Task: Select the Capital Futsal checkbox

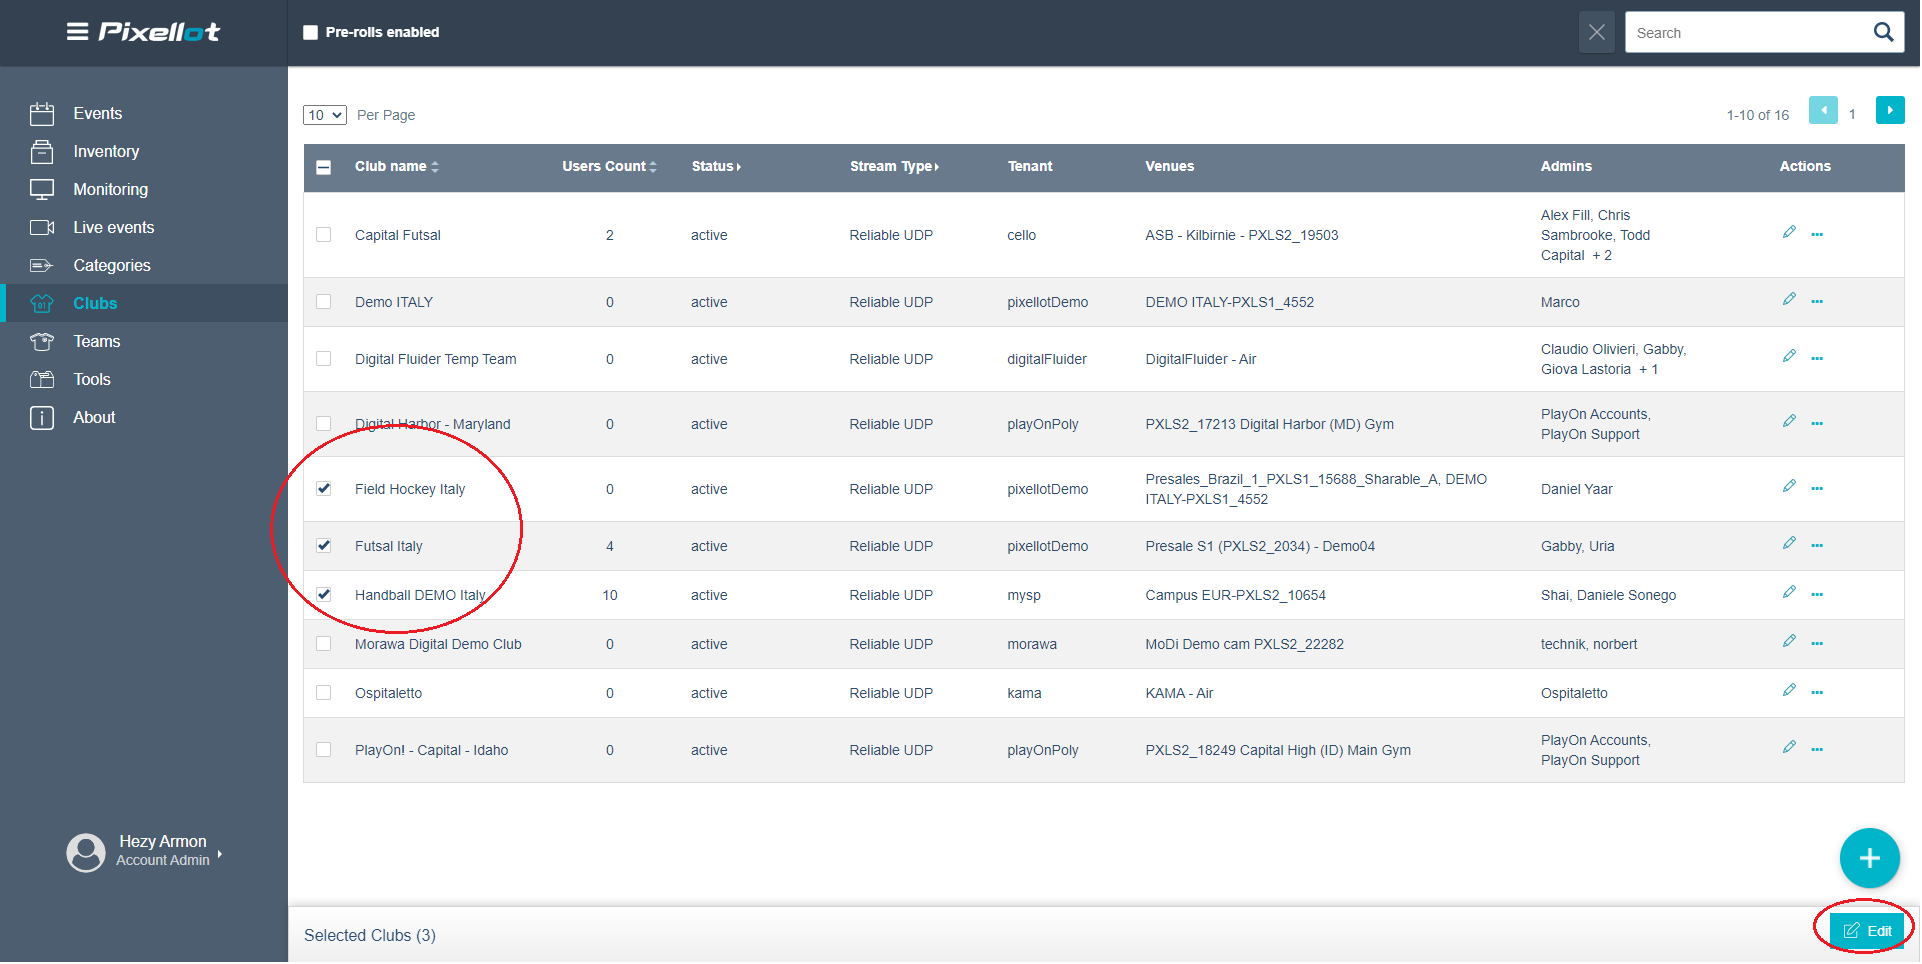Action: [324, 235]
